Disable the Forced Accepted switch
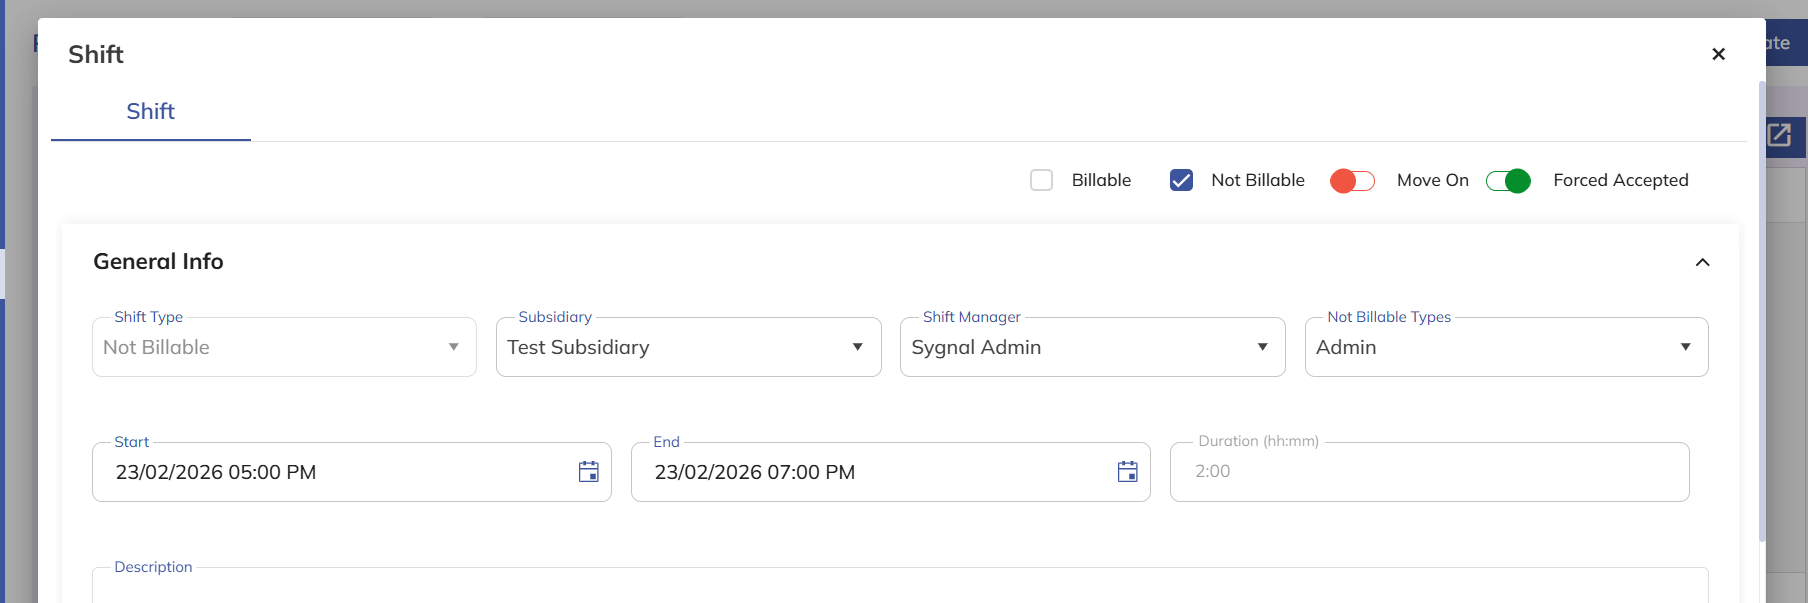 [1508, 180]
